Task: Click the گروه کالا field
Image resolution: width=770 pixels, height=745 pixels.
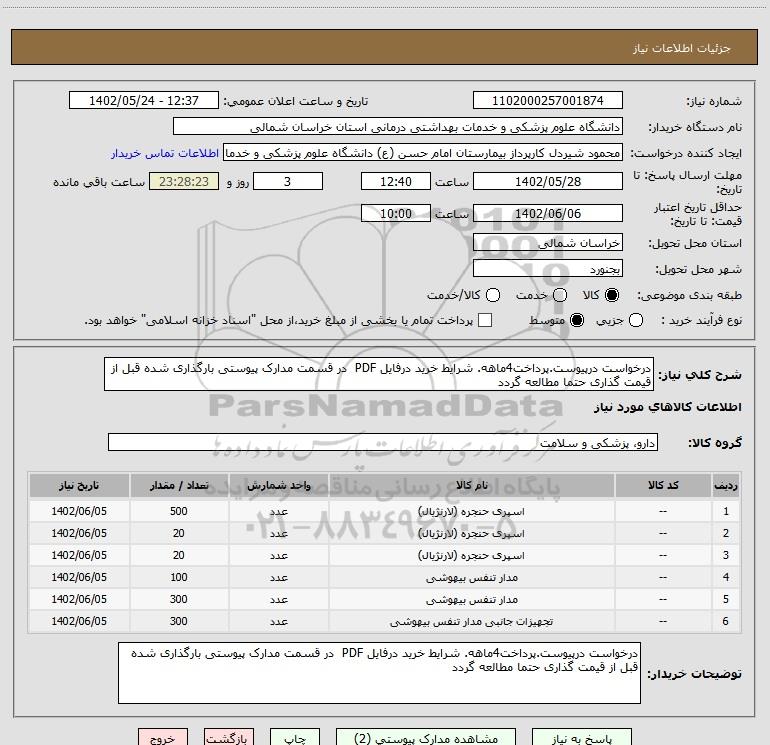Action: click(x=382, y=442)
